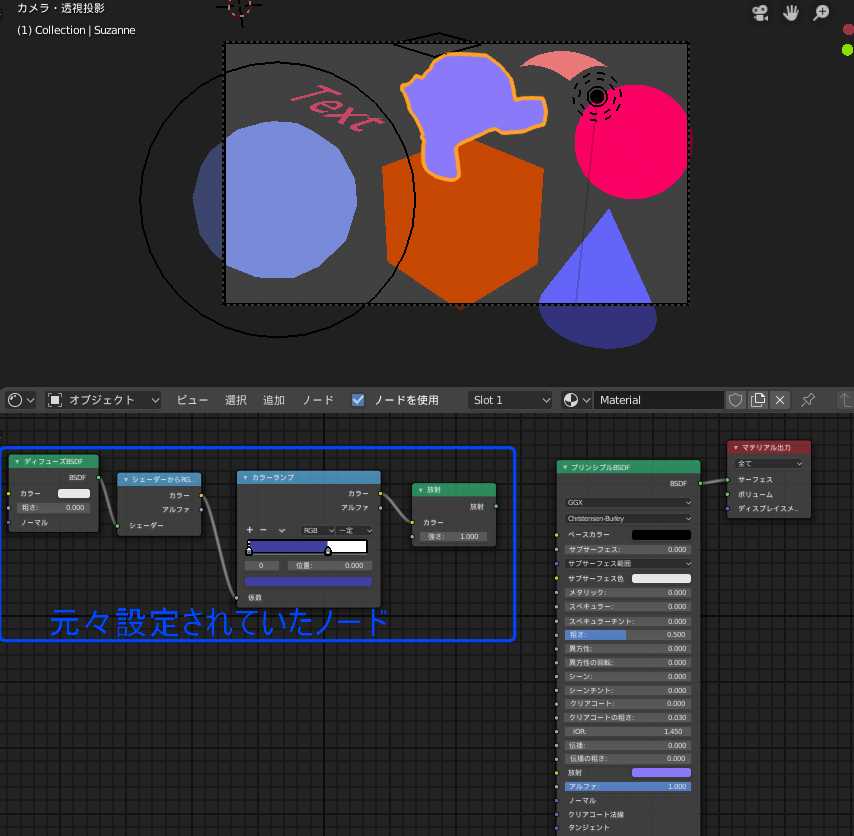Collapse the ディフューズBSDF node
854x836 pixels.
(17, 461)
